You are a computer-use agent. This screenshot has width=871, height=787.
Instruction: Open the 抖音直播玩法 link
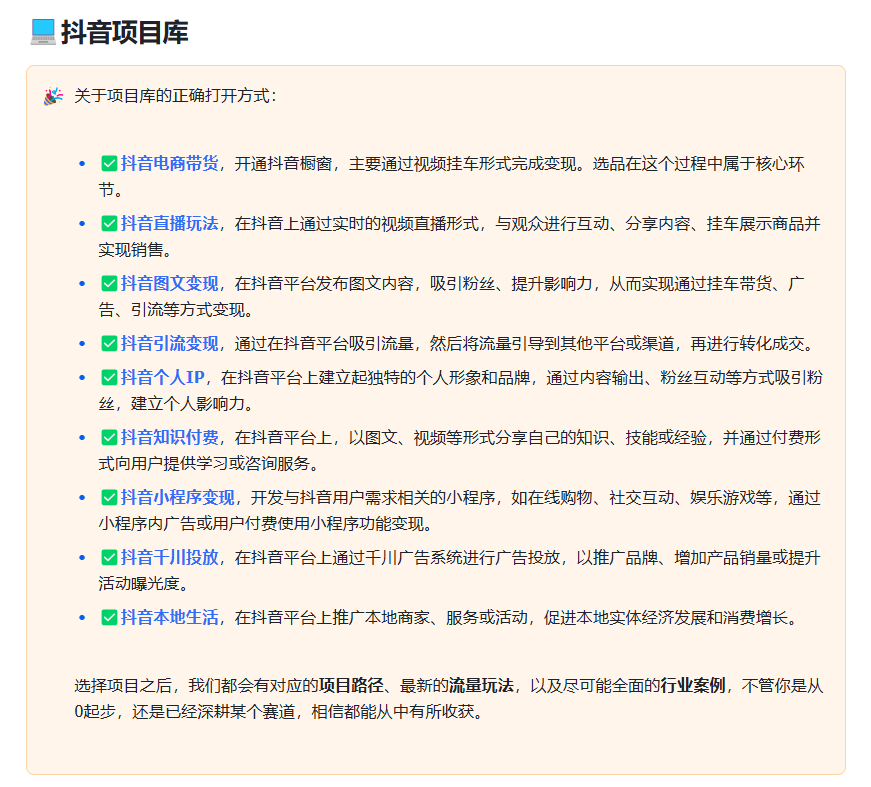(x=169, y=223)
